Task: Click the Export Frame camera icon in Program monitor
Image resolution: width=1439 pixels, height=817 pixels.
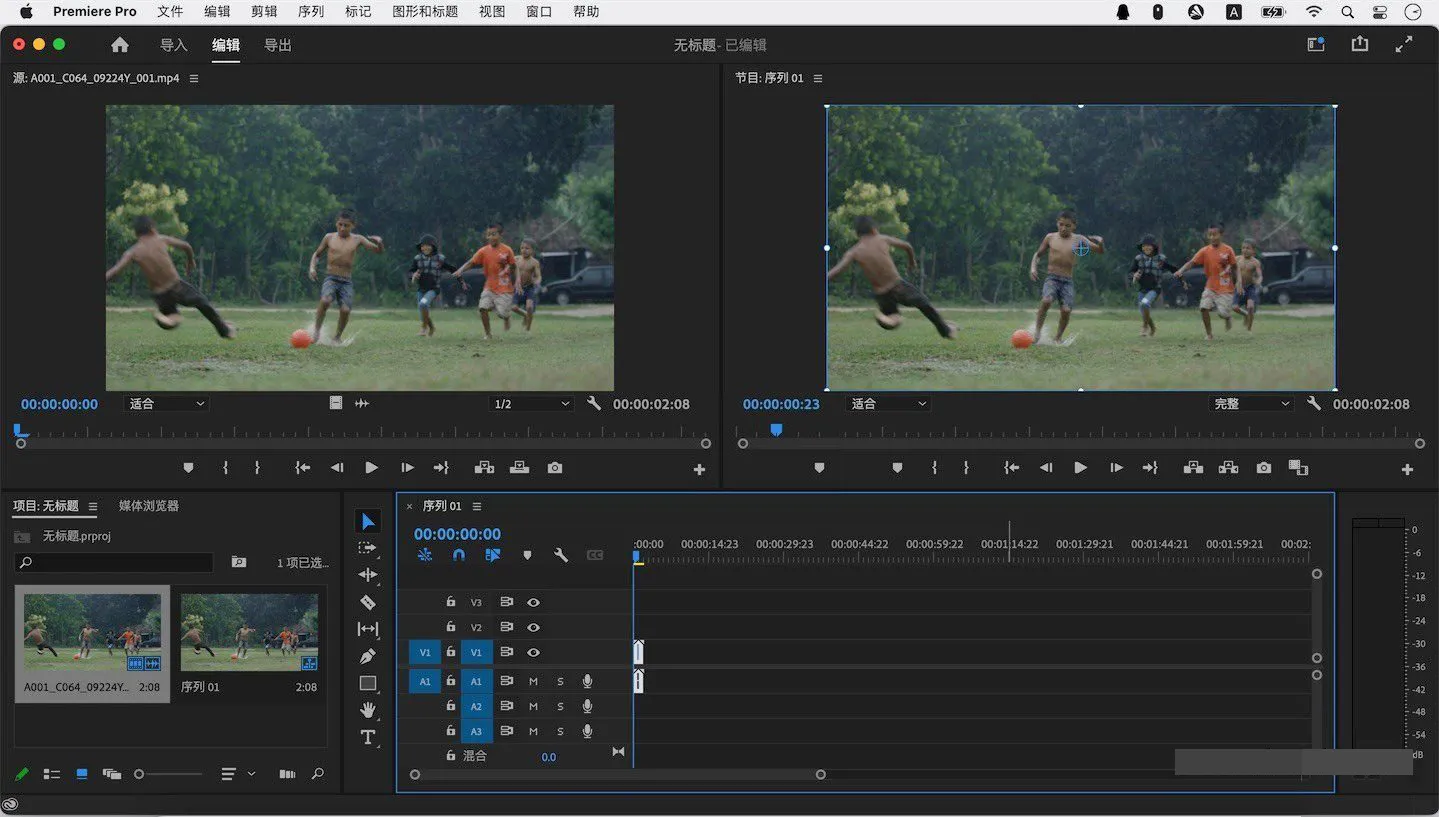Action: (1264, 468)
